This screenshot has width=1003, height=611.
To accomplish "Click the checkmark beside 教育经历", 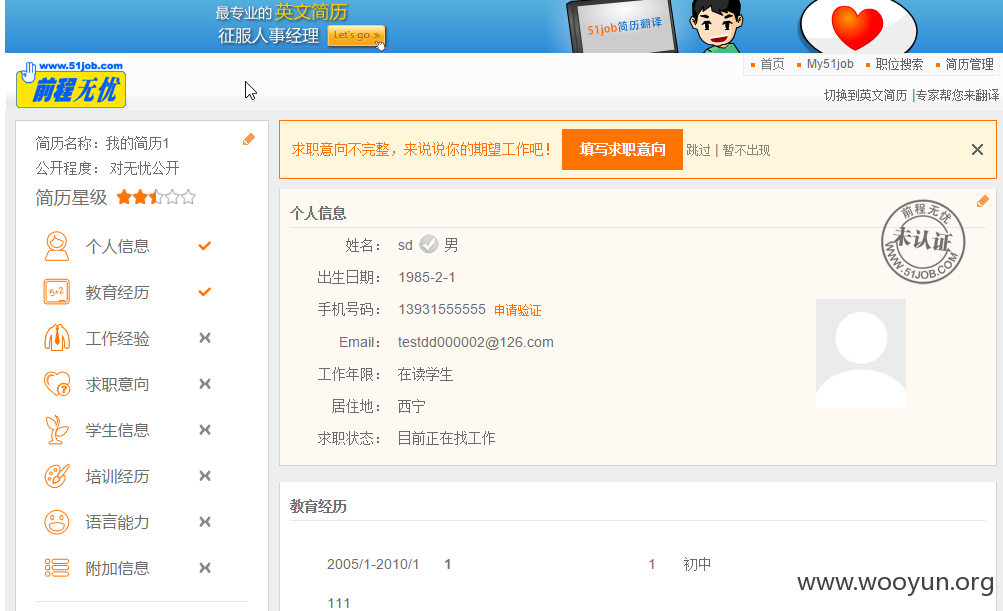I will 205,292.
